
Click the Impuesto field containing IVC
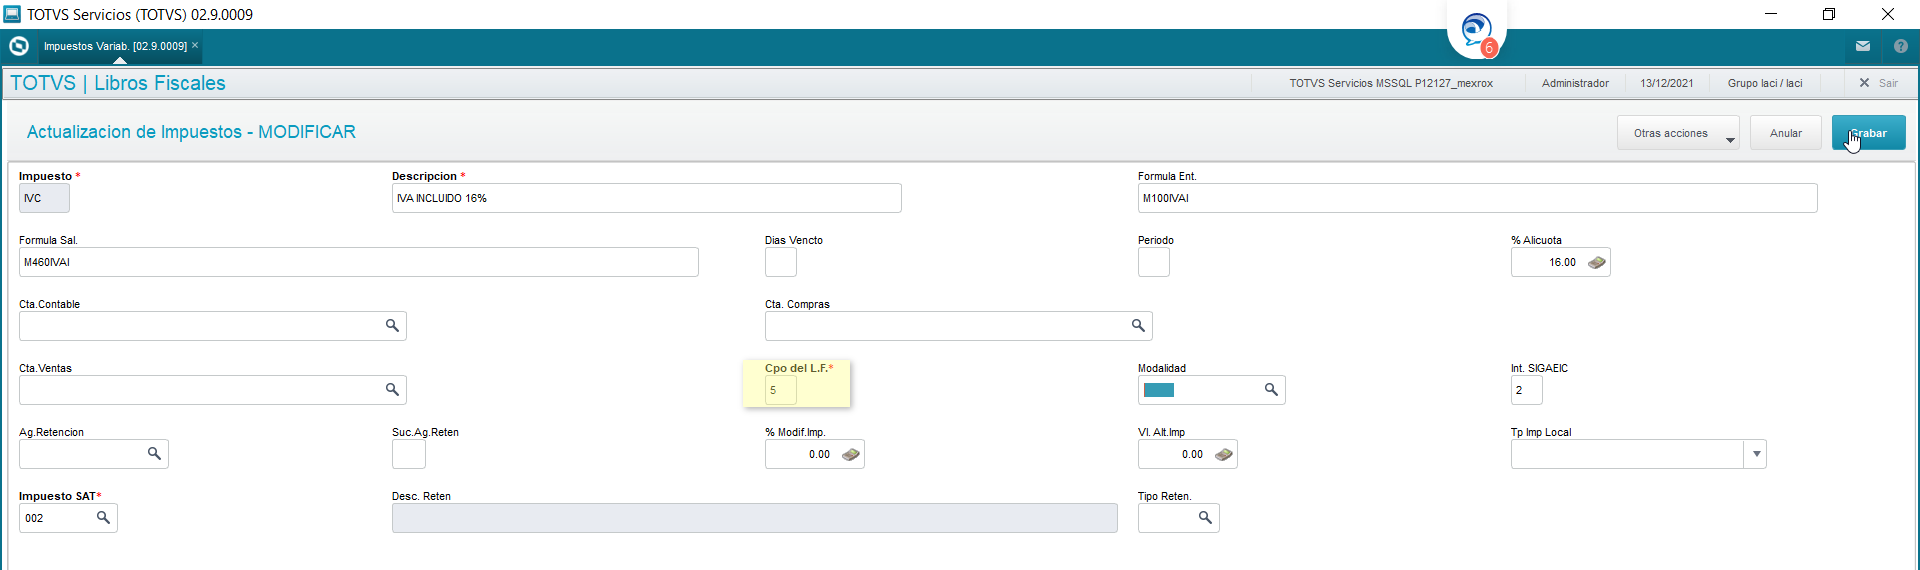point(44,198)
